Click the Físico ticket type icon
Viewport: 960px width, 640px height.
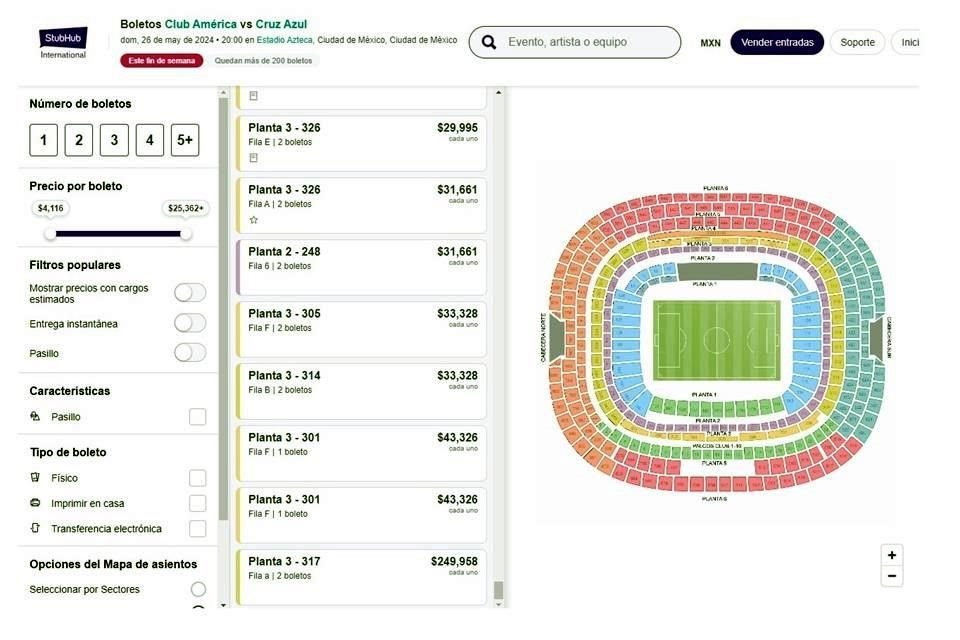[36, 477]
